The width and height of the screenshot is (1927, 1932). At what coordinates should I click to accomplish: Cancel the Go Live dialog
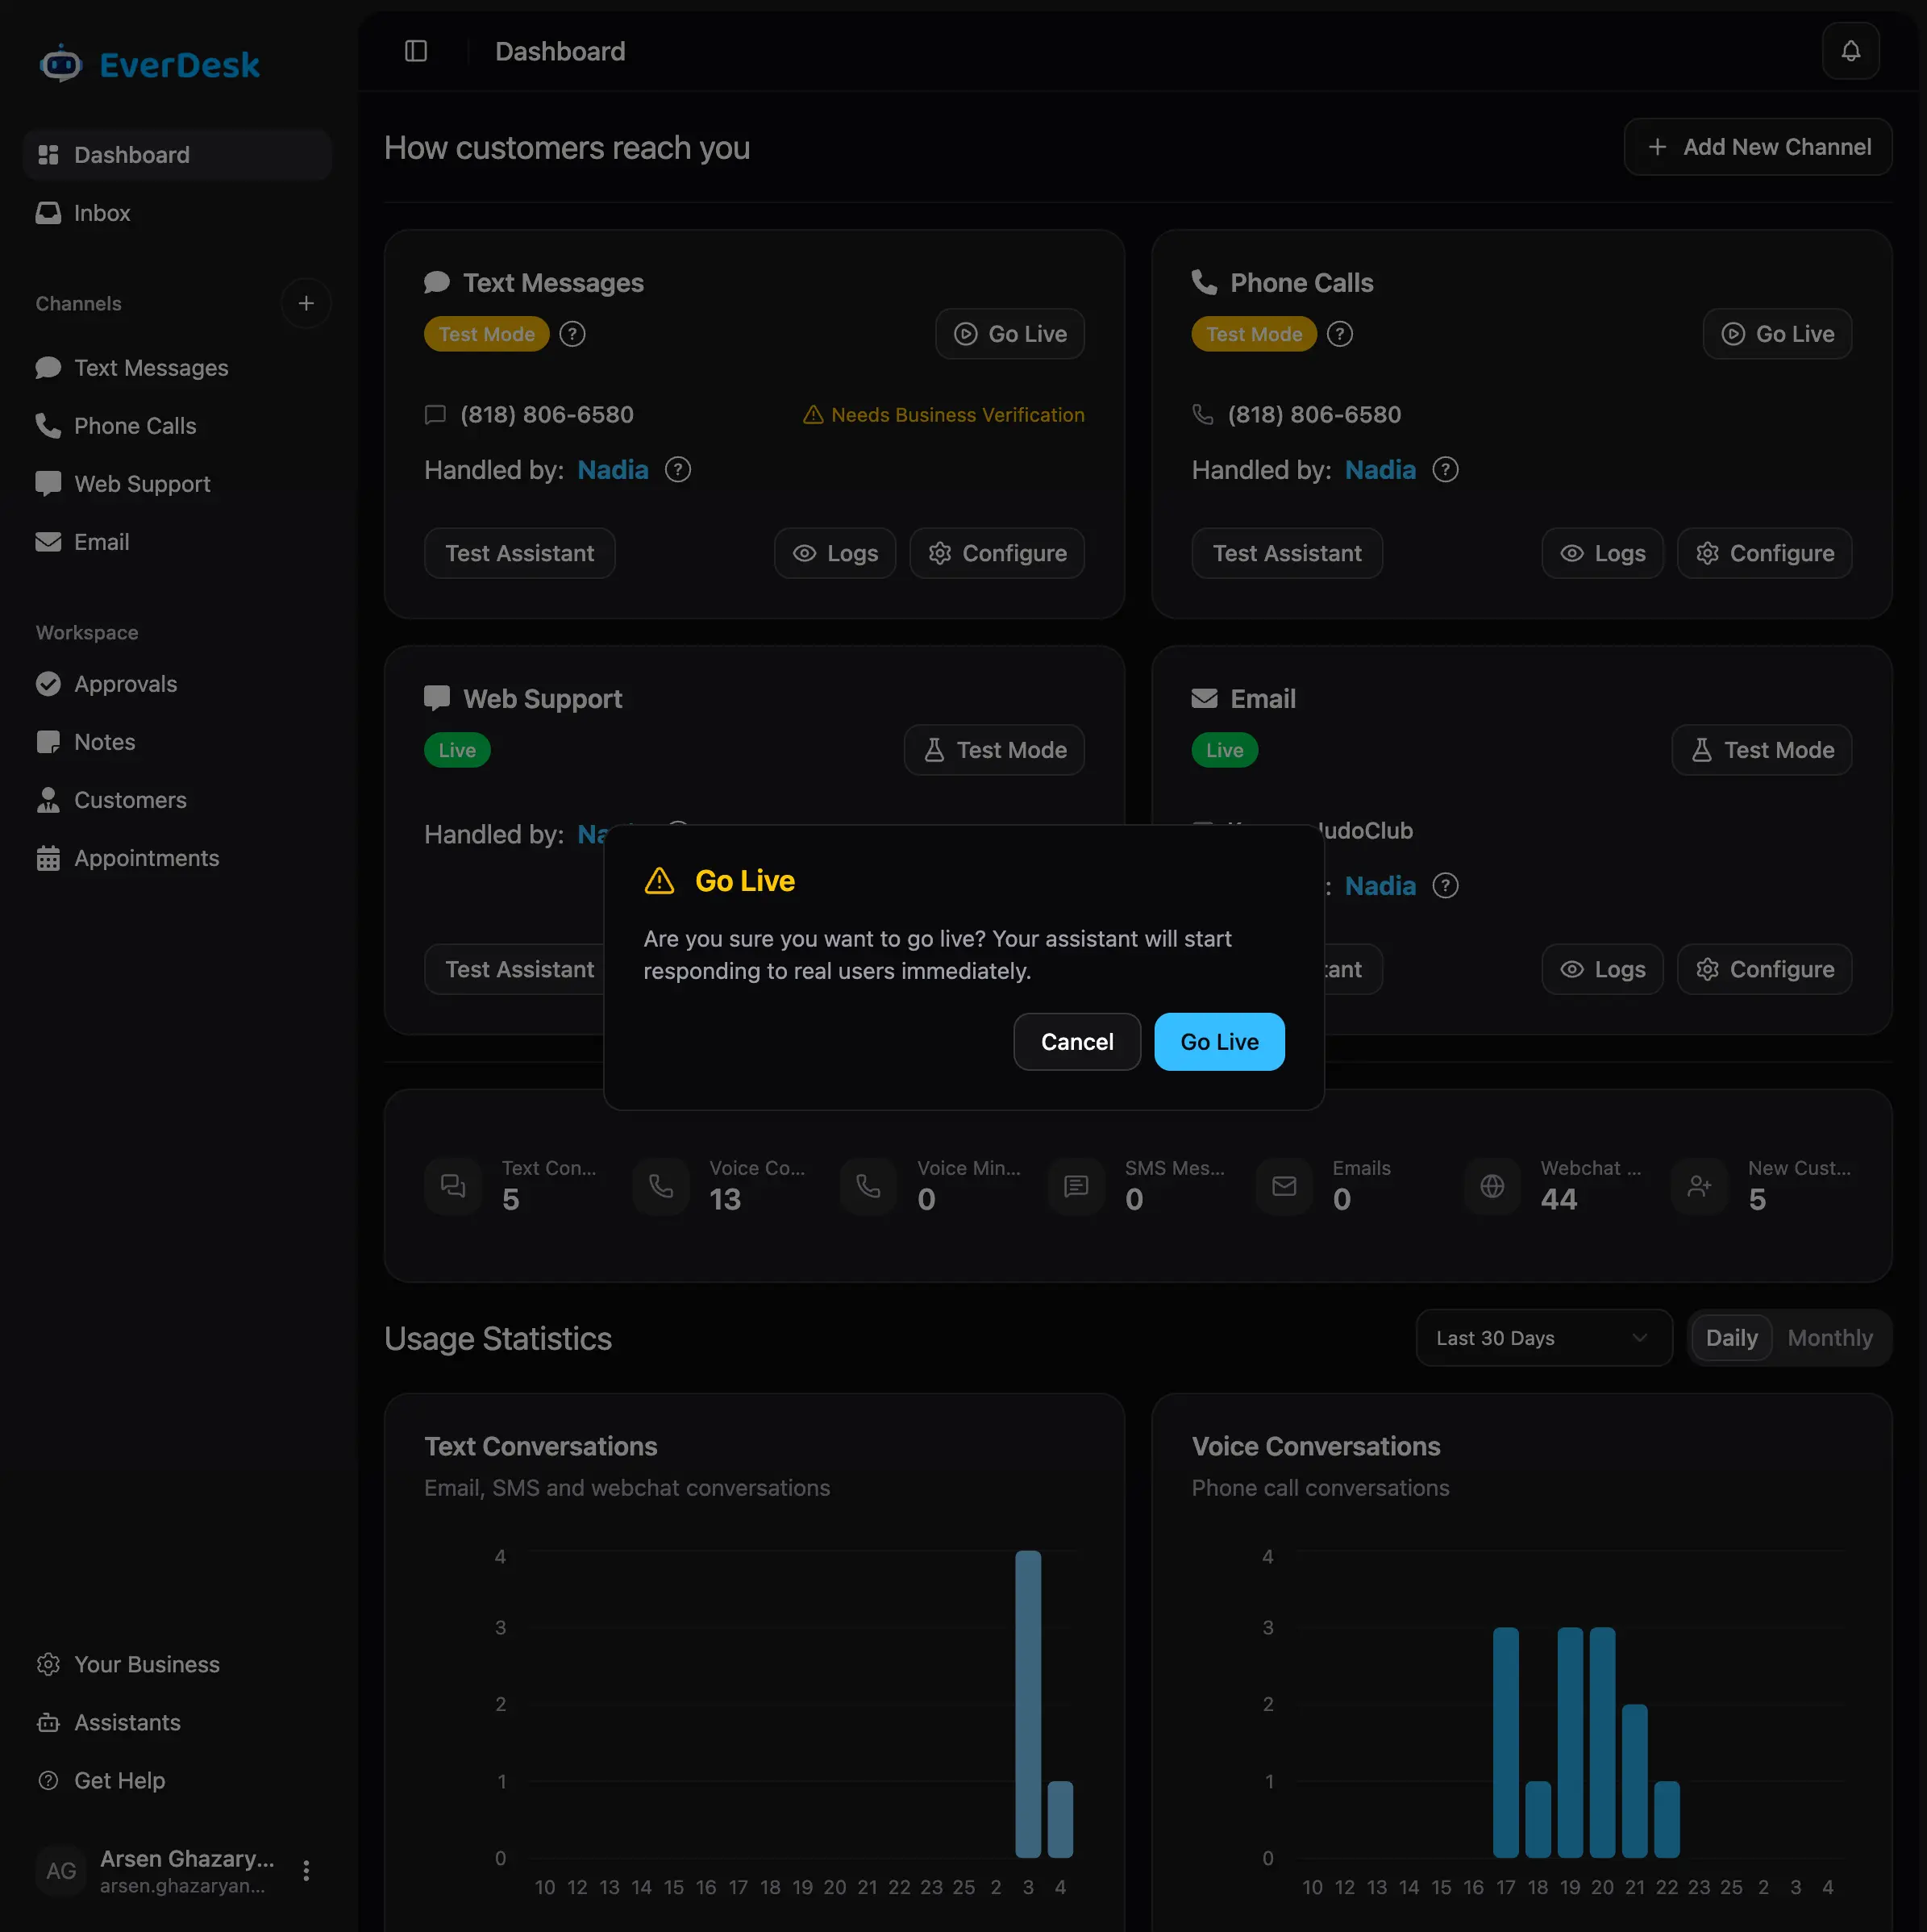1076,1042
